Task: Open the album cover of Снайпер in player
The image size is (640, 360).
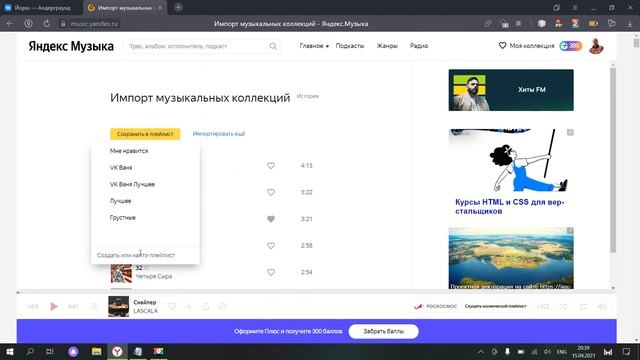Action: pos(118,306)
